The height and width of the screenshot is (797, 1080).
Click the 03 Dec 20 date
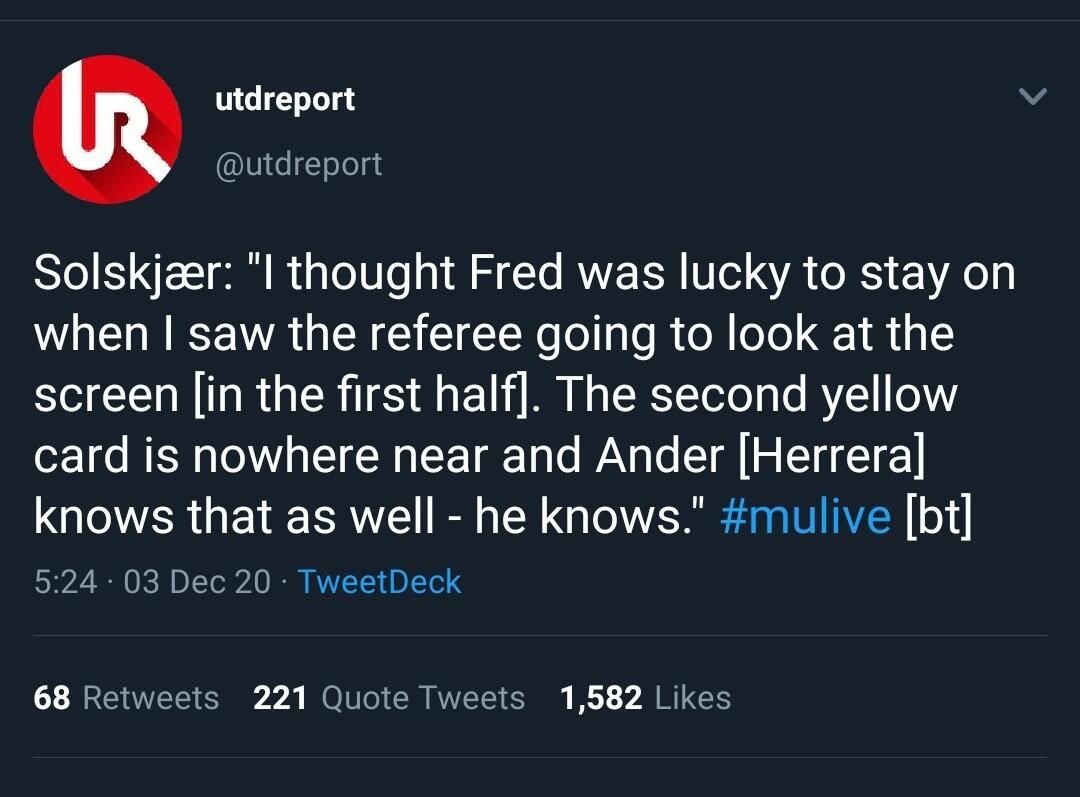point(196,581)
